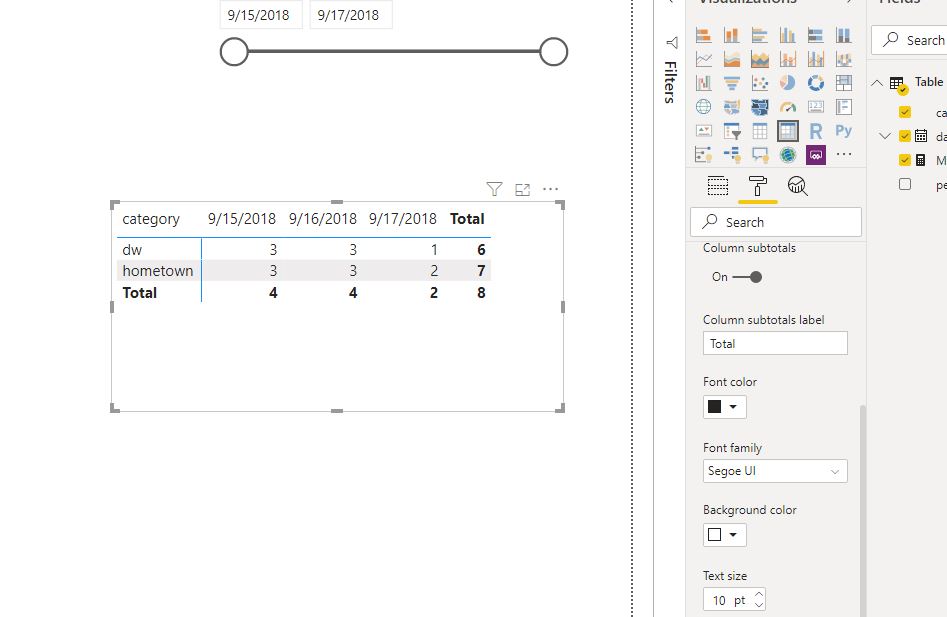The height and width of the screenshot is (617, 947).
Task: Select the Ribbon chart visual
Action: pos(844,59)
